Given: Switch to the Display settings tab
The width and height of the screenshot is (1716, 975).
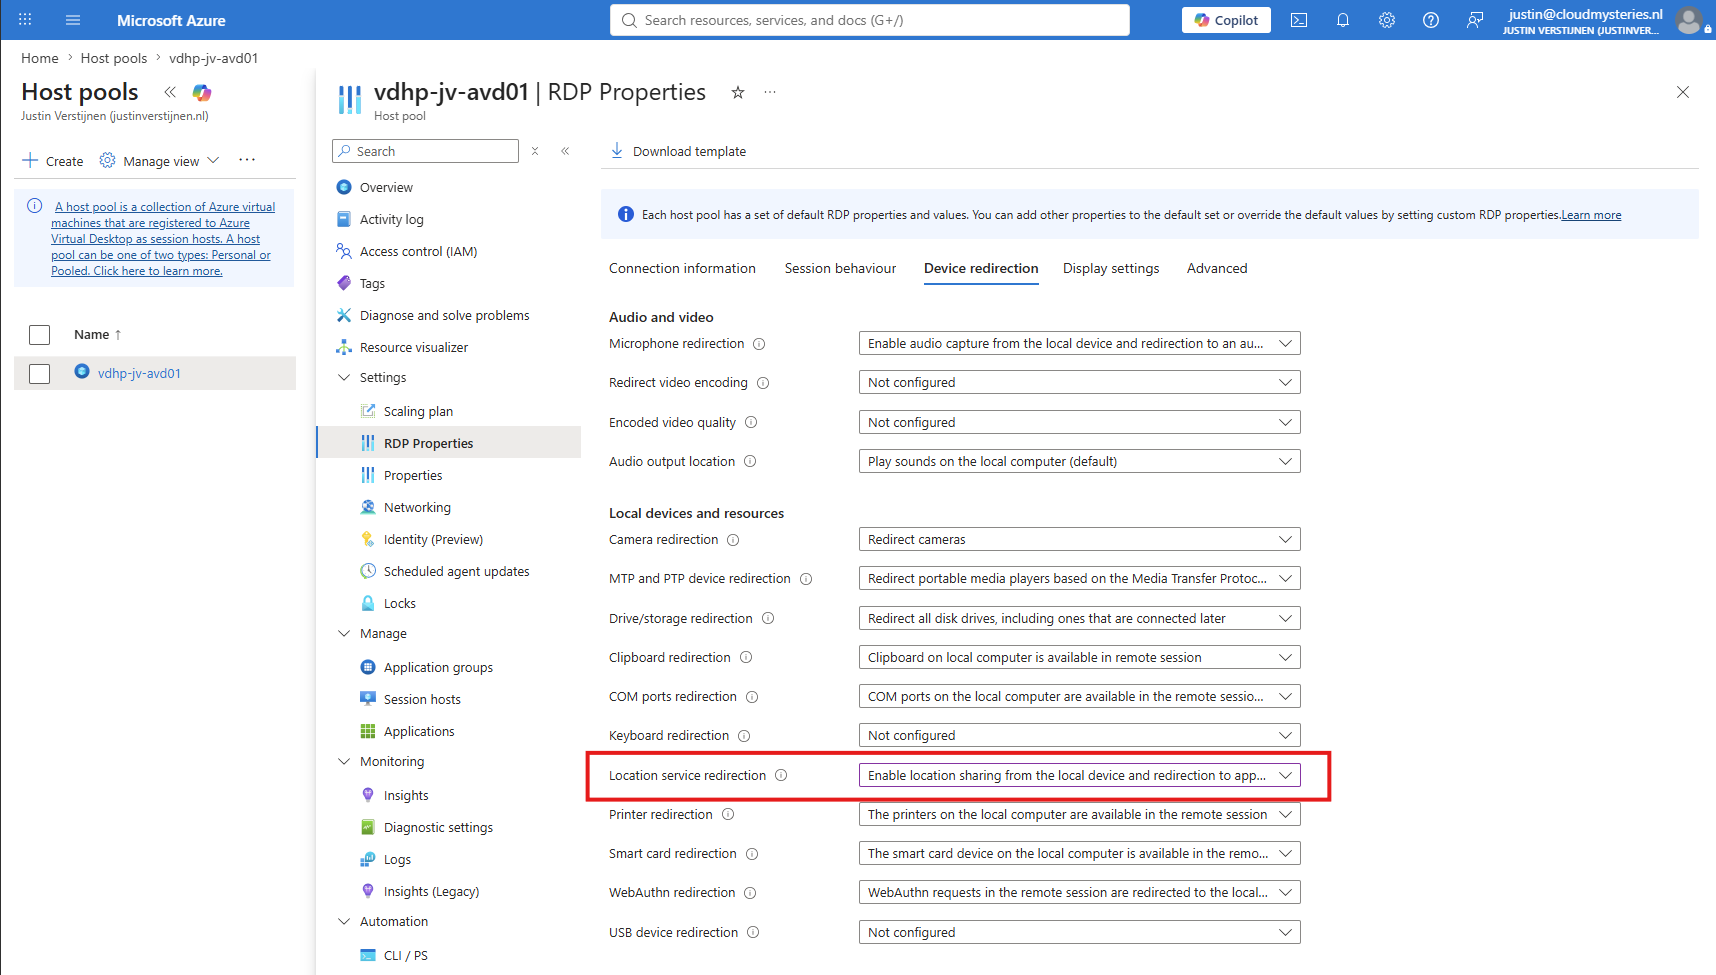Looking at the screenshot, I should tap(1111, 268).
